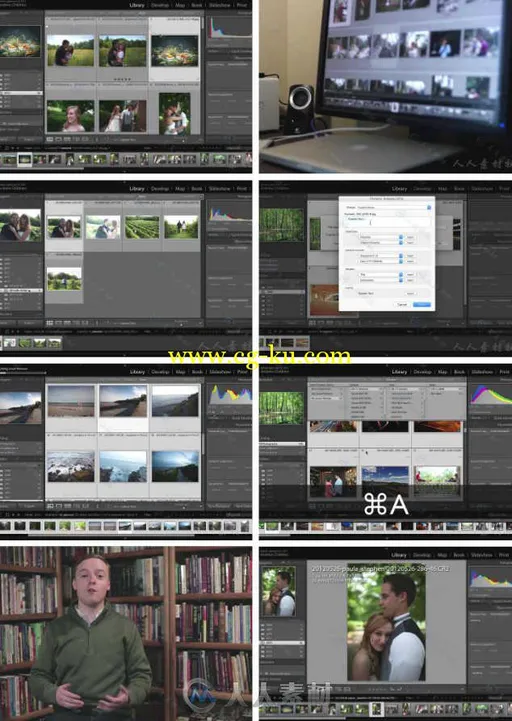Select the vineyard rows thumbnail in grid
Viewport: 512px width, 721px height.
(x=142, y=227)
